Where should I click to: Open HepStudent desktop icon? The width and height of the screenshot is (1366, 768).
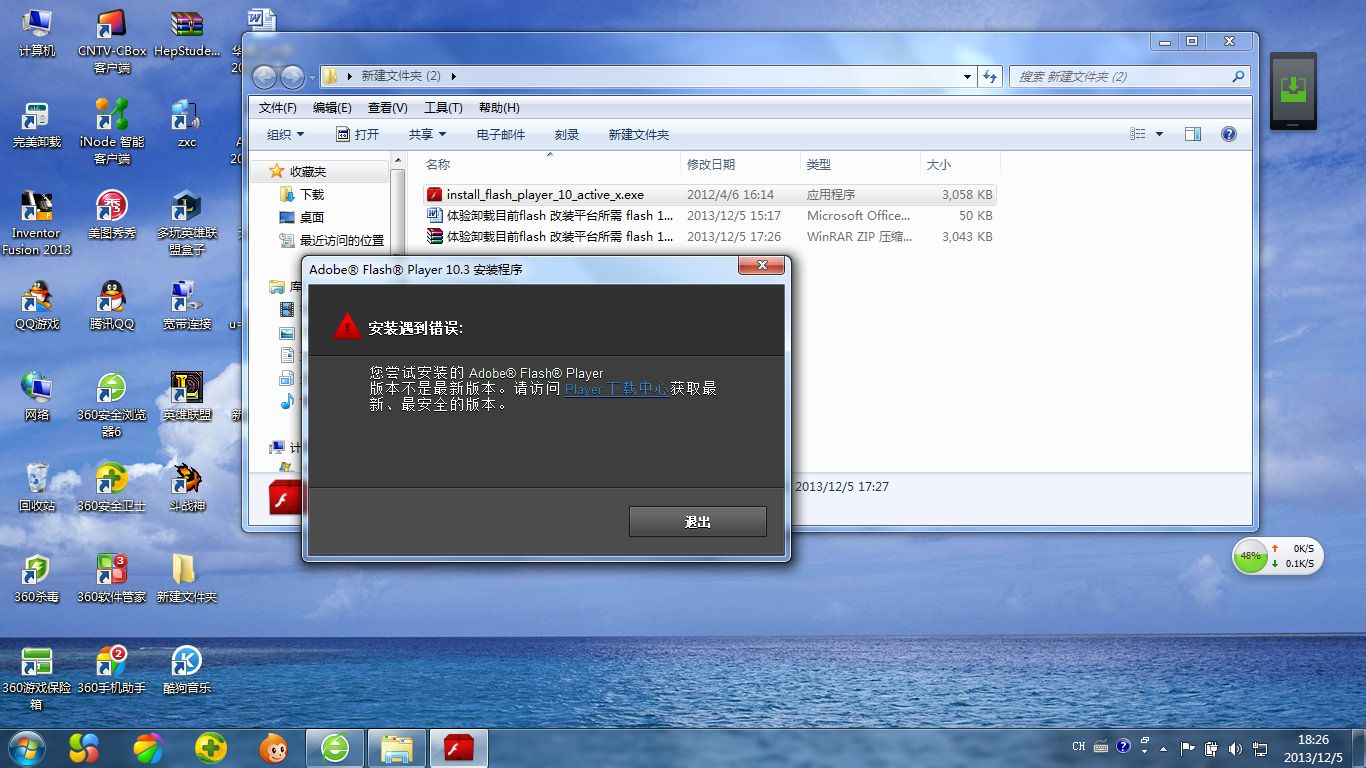coord(187,33)
